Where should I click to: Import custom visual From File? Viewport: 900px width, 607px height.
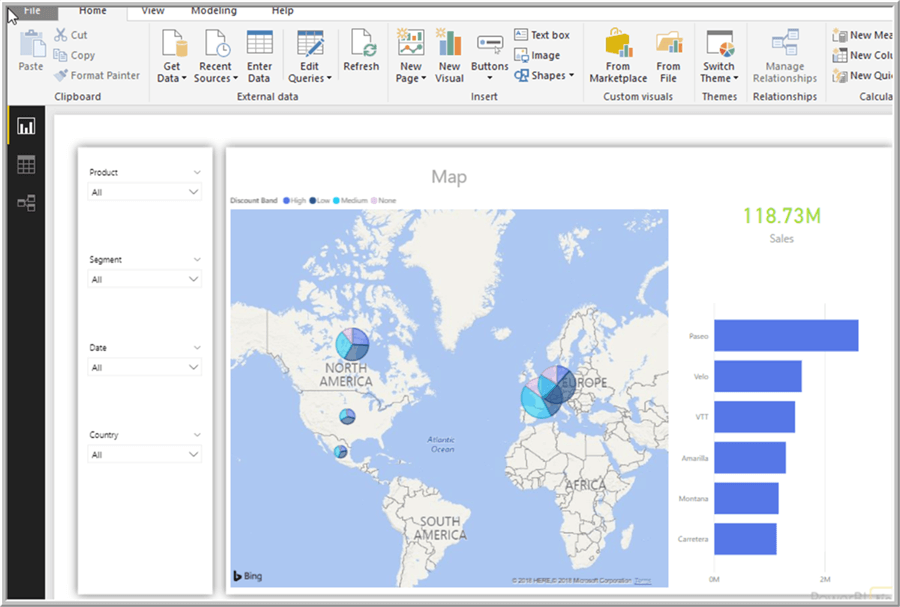click(668, 56)
